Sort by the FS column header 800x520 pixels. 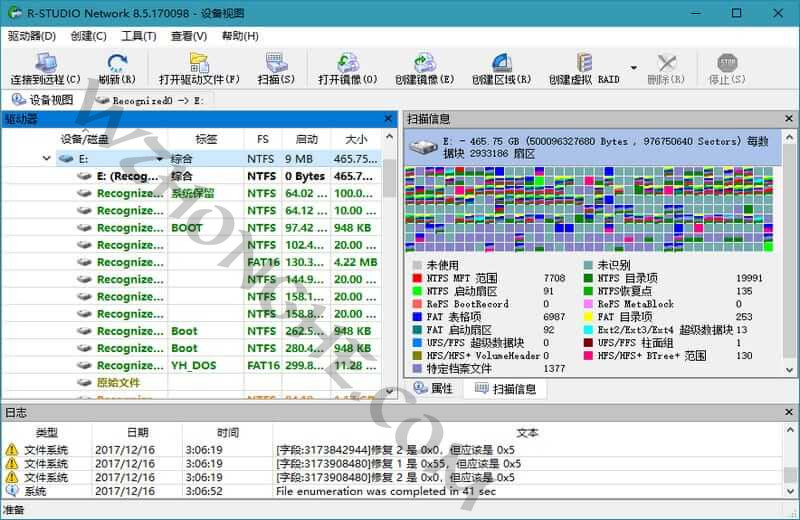click(262, 139)
